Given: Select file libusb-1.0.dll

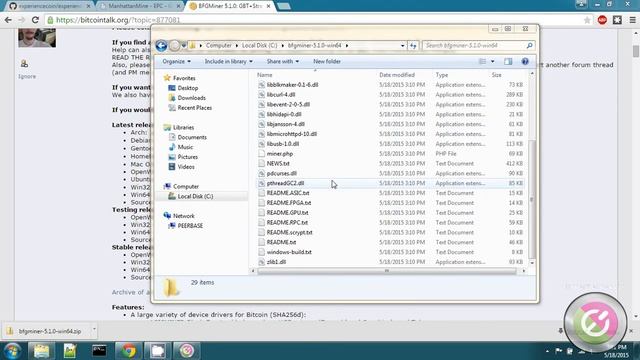Looking at the screenshot, I should 283,144.
